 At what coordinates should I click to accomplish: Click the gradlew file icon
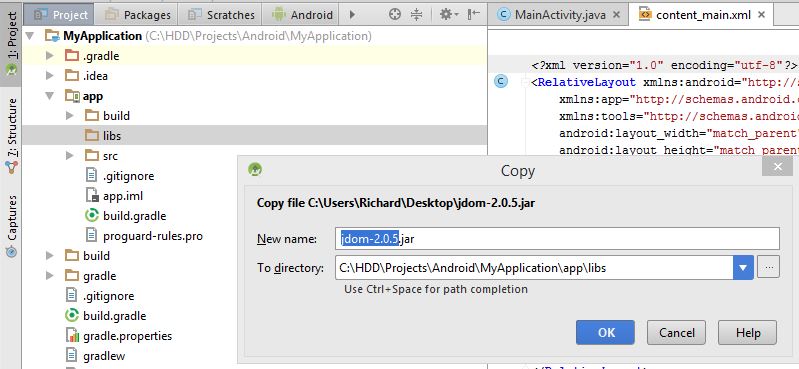pos(72,356)
